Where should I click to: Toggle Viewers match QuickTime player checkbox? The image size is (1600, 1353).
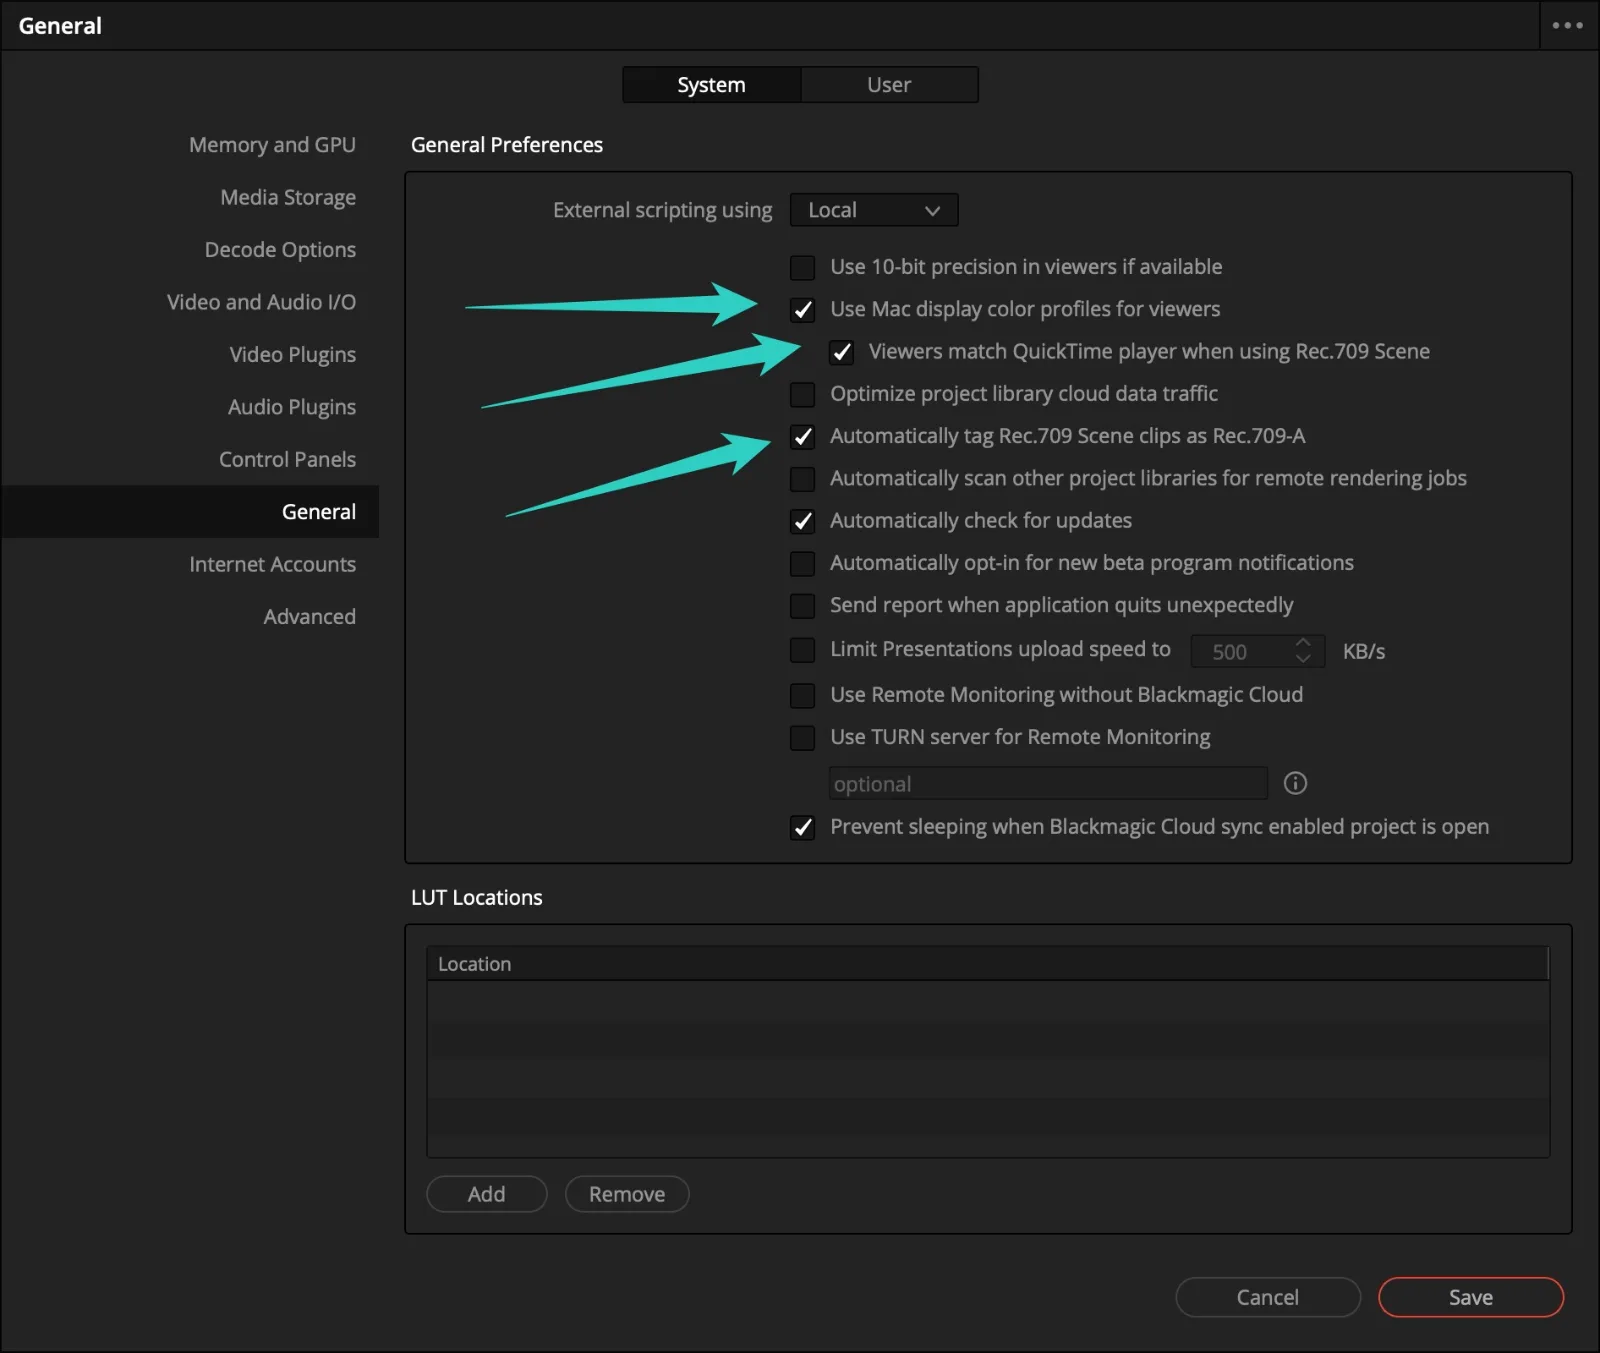(841, 352)
